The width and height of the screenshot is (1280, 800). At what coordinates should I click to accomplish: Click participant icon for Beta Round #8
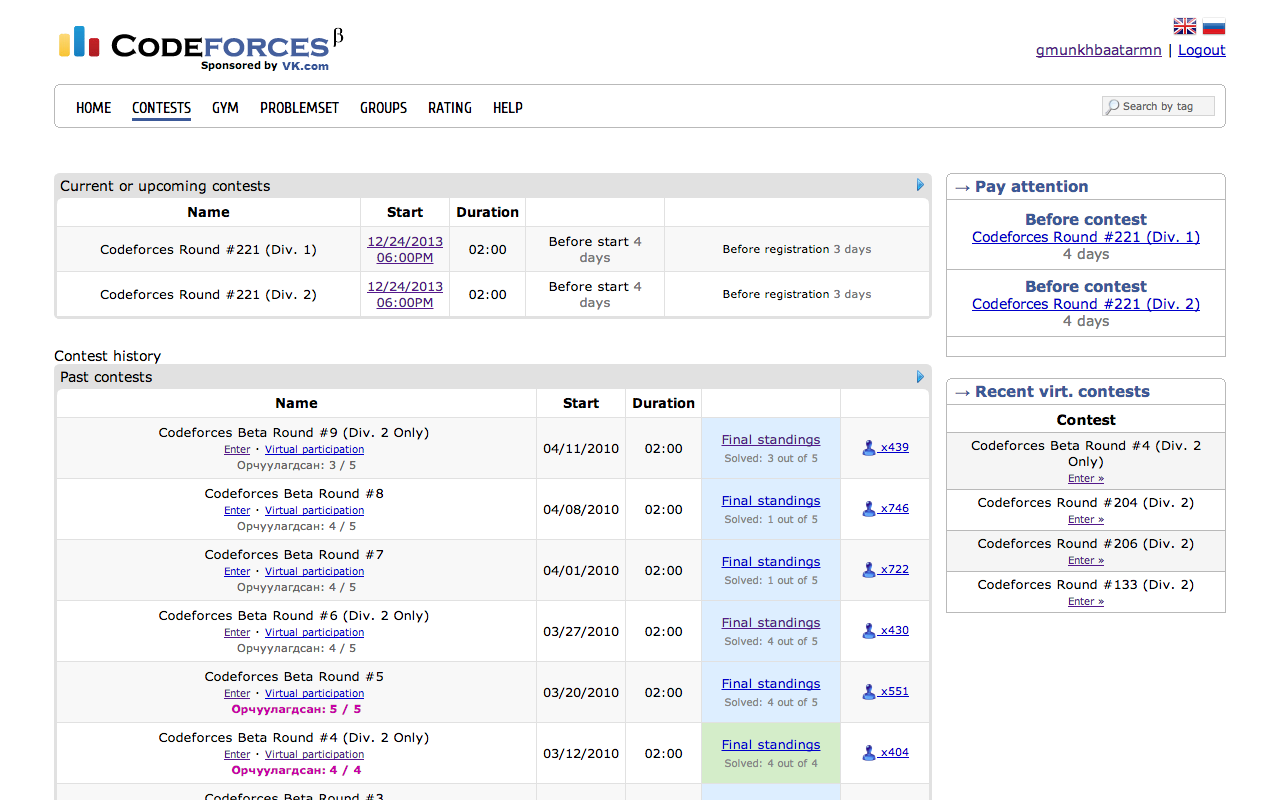point(869,509)
